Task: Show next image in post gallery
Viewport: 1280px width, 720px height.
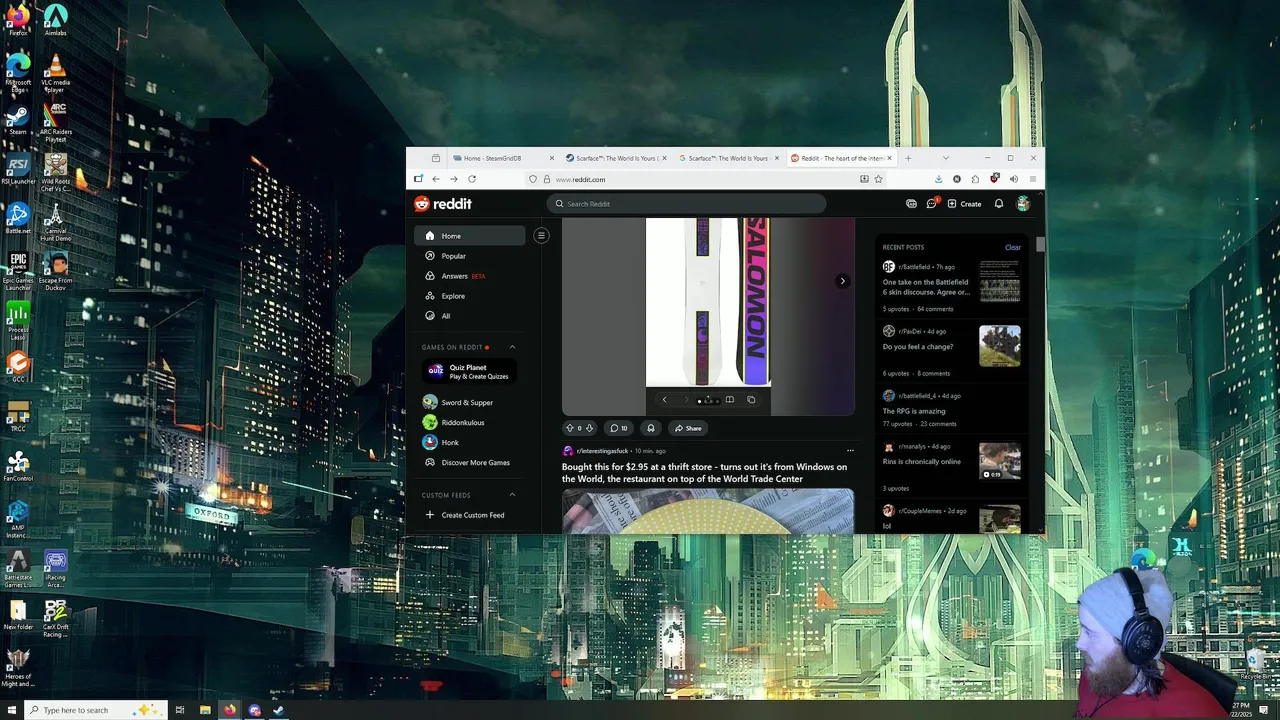Action: point(842,281)
